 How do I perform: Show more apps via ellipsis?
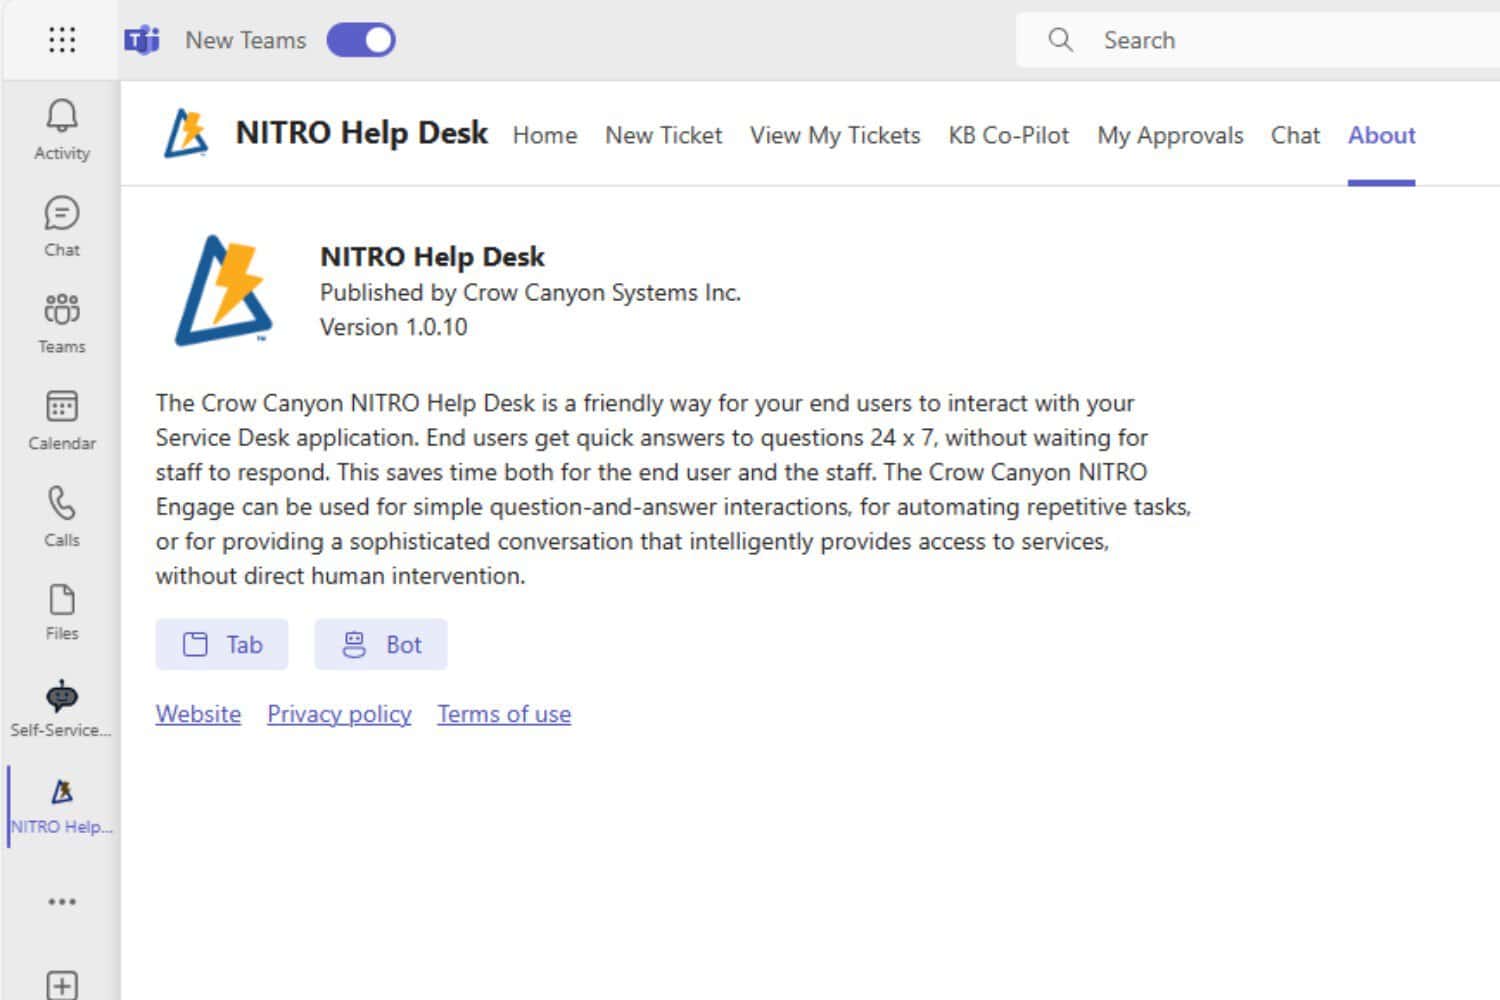click(x=62, y=902)
